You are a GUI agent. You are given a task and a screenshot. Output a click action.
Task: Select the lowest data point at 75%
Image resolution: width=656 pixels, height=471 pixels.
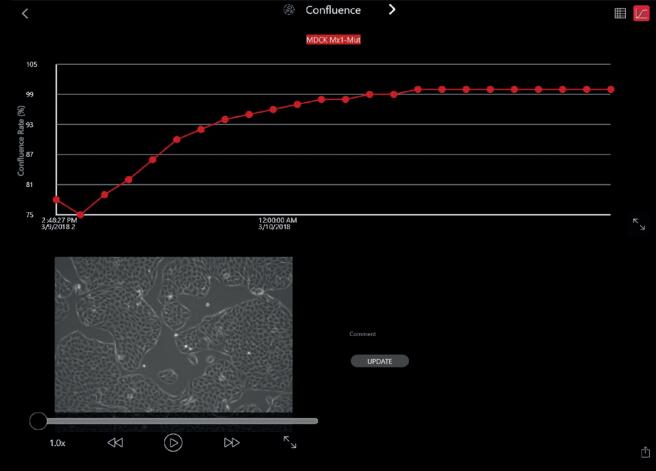pos(81,214)
